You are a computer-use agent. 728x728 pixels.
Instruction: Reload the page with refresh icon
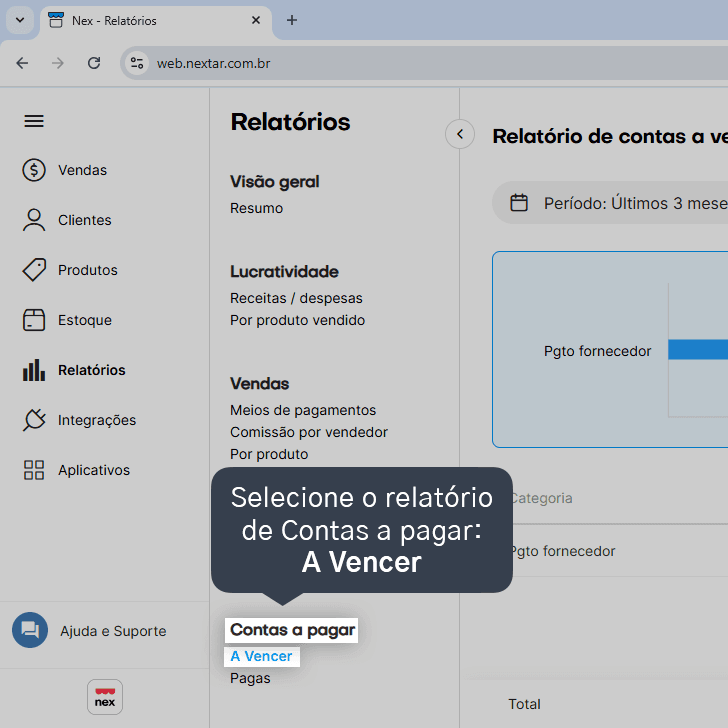[94, 63]
